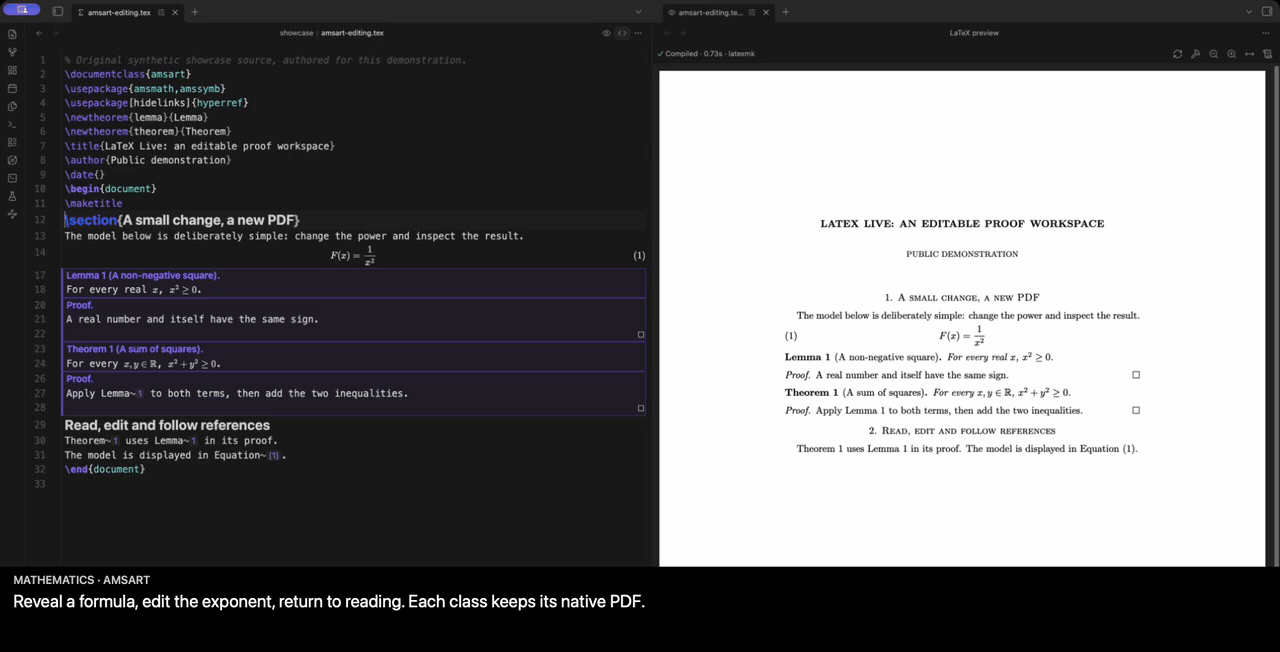Screen dimensions: 1280x652
Task: Open the pie-chart sidebar icon
Action: (x=12, y=106)
